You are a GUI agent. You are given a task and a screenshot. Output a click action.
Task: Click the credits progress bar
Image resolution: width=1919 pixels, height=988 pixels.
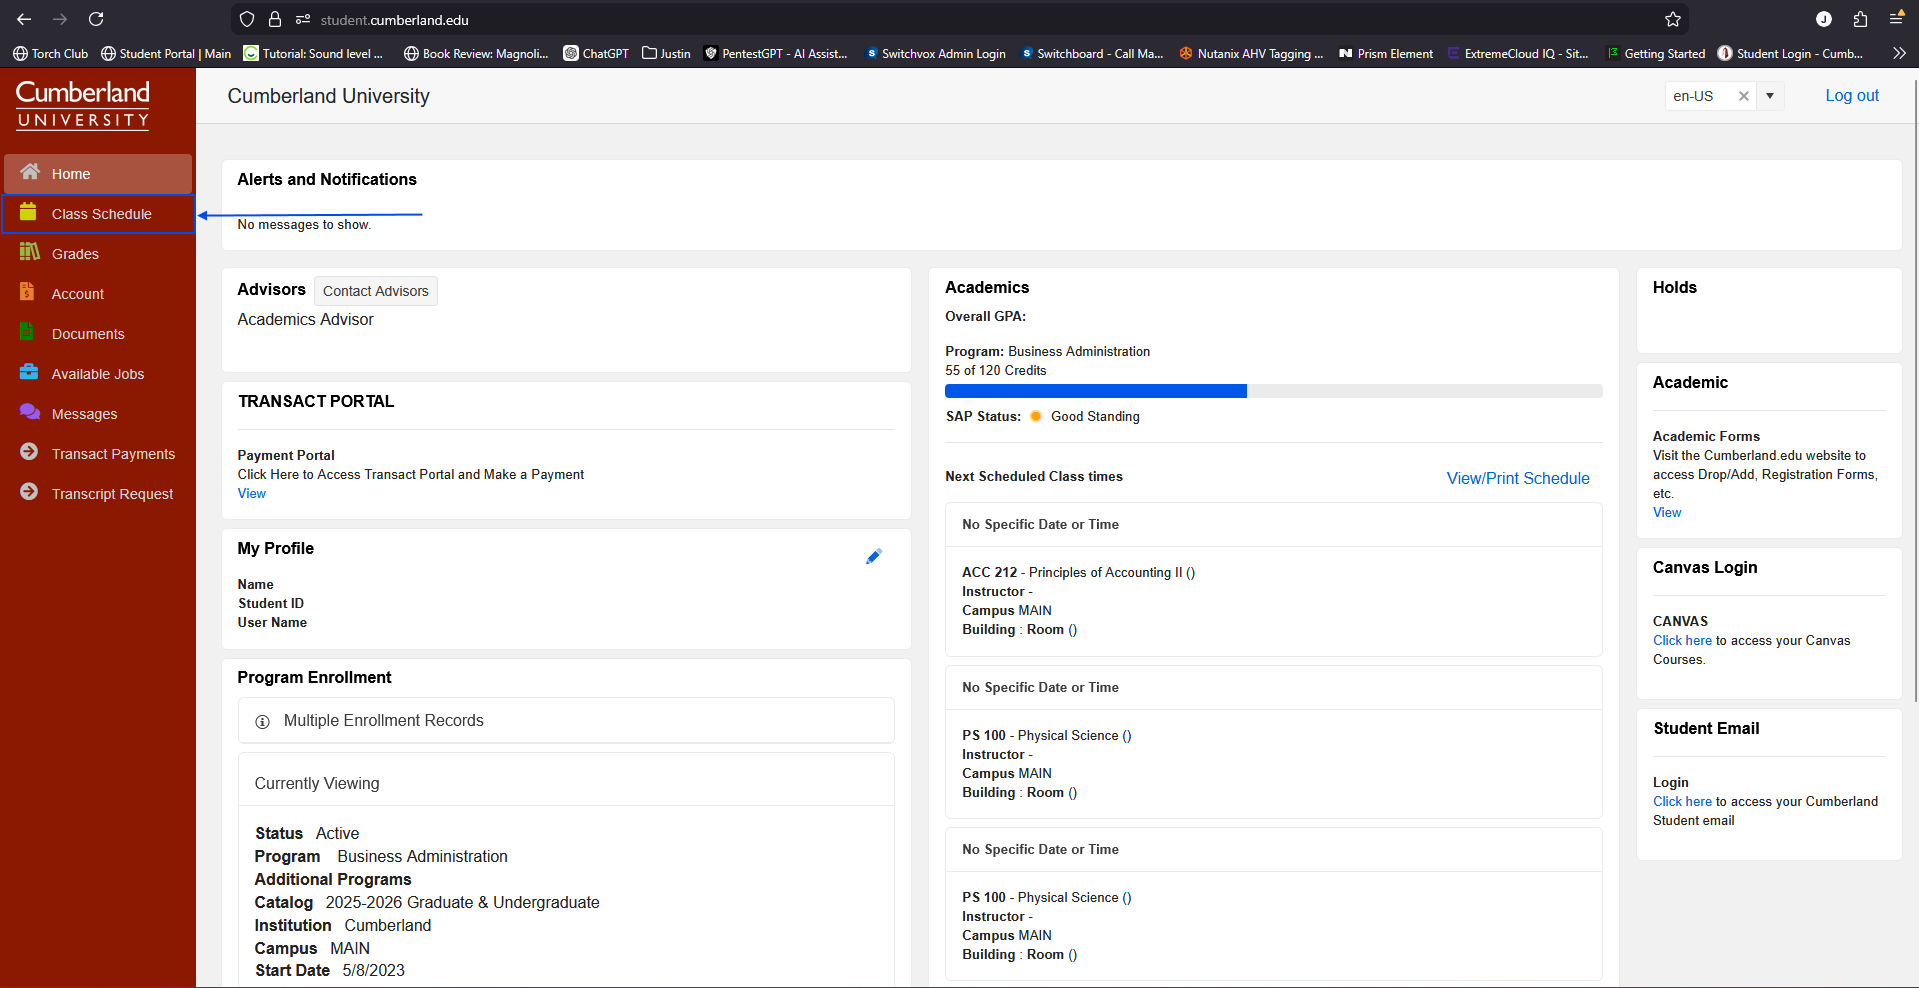click(x=1274, y=391)
